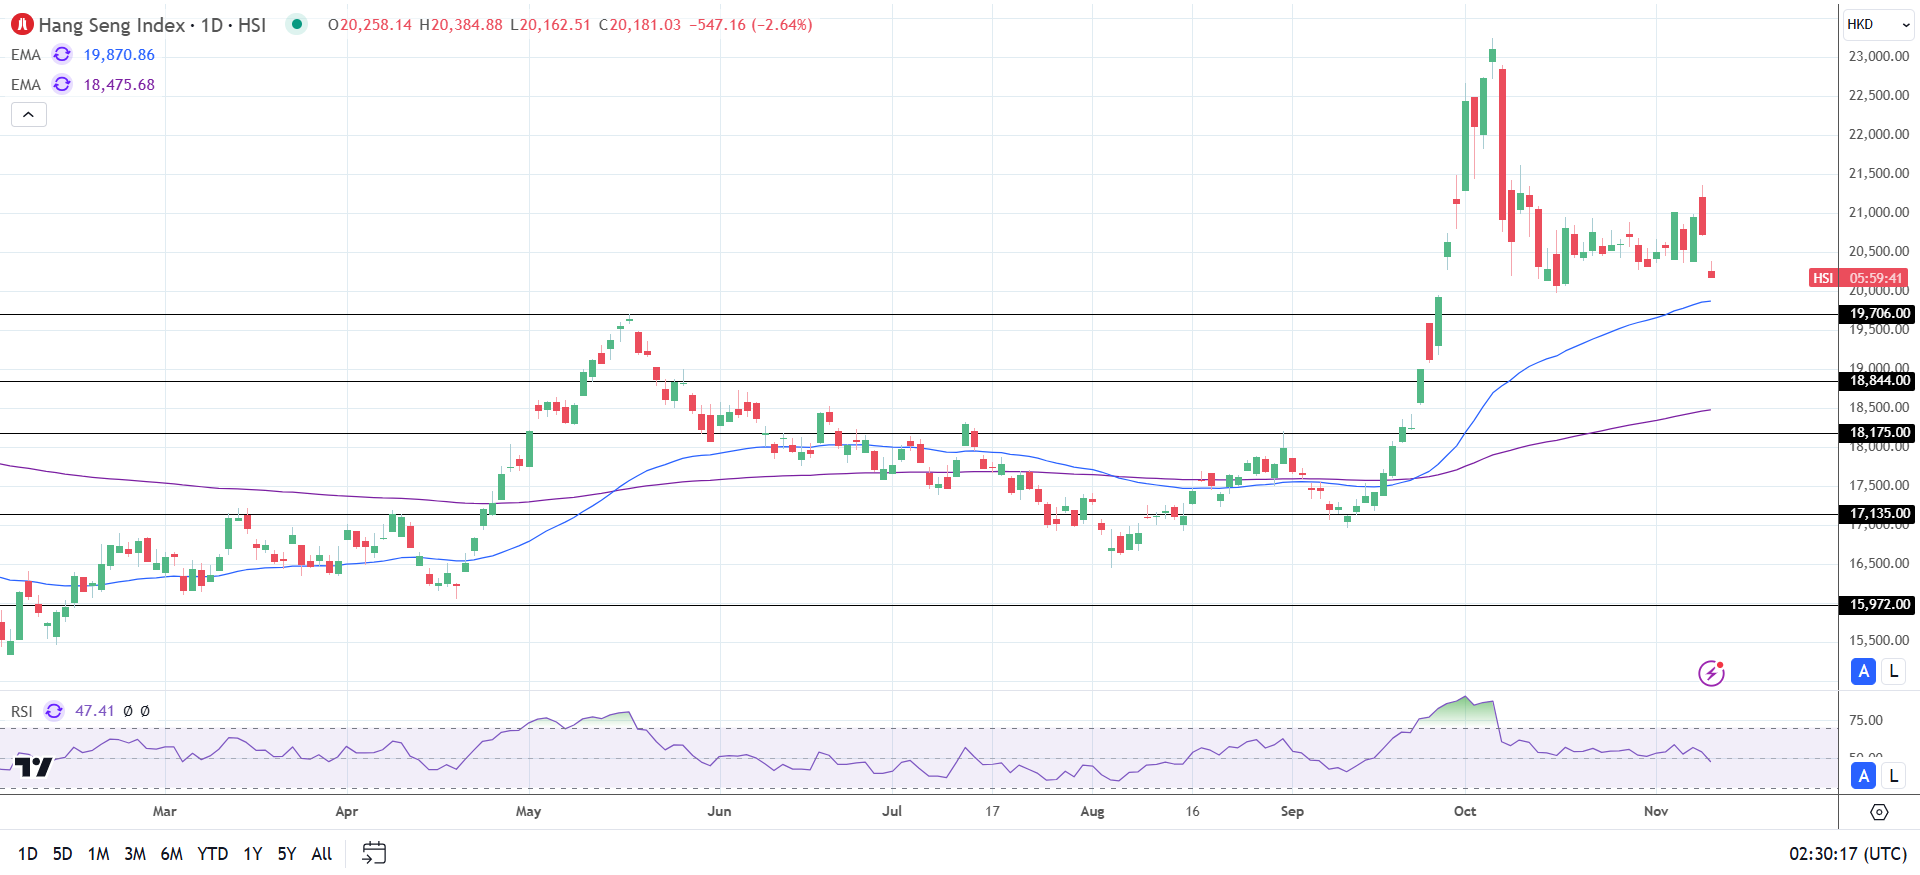Toggle auto scale A on RSI pane
This screenshot has width=1920, height=875.
[x=1863, y=775]
